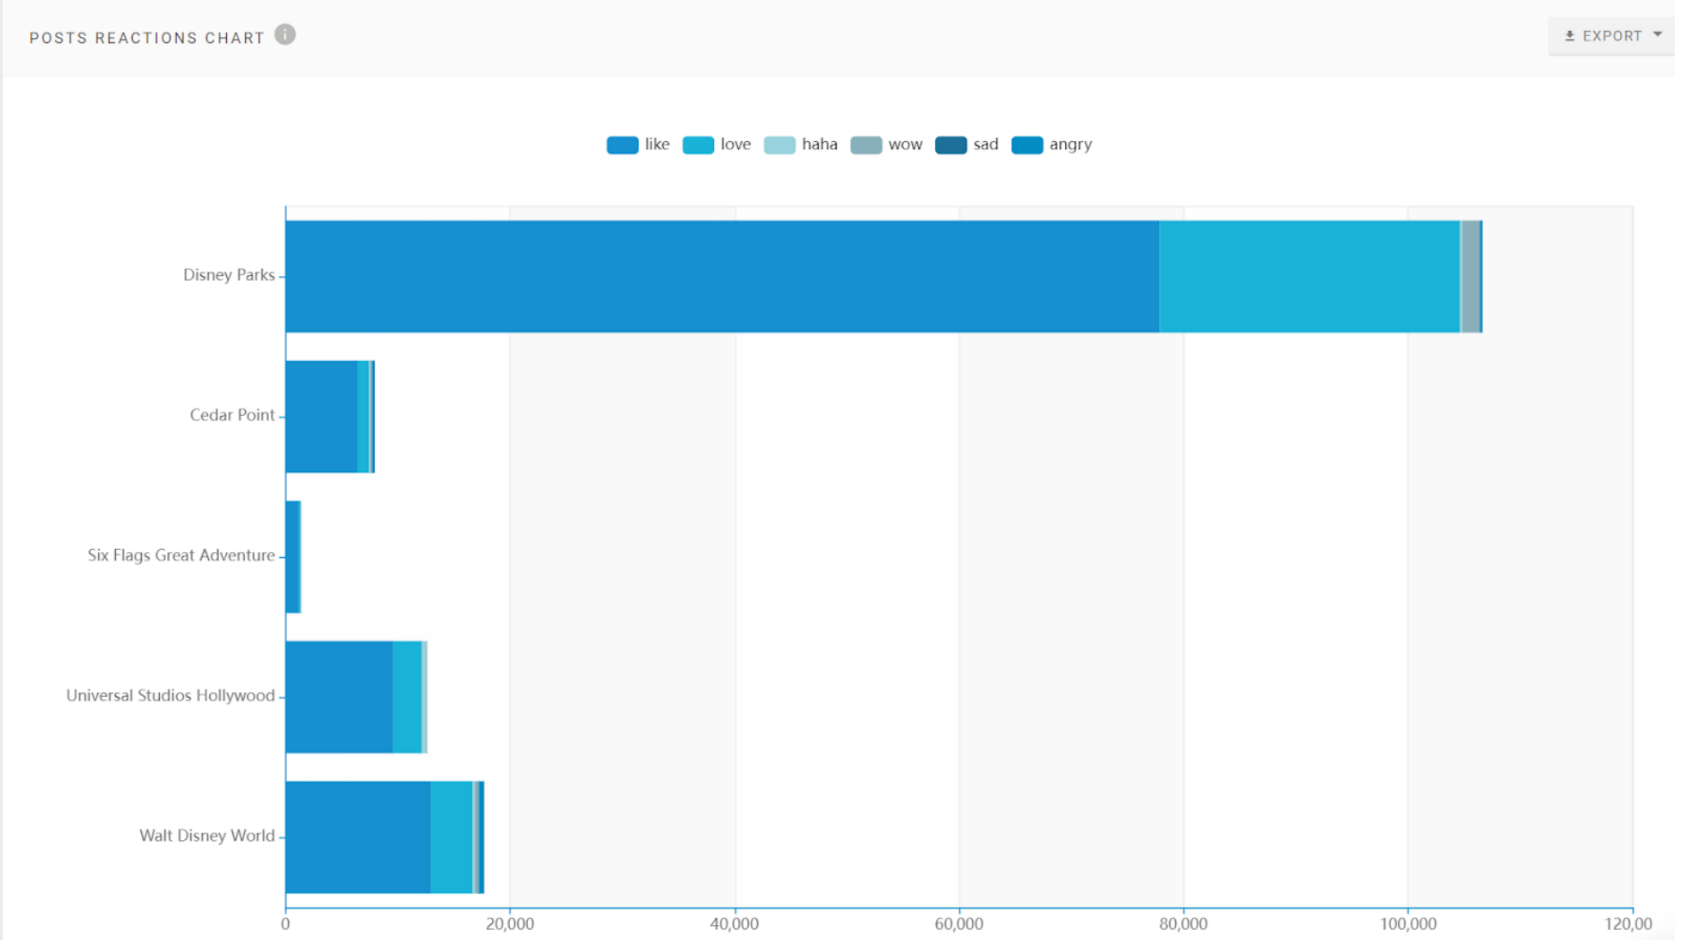The image size is (1683, 940).
Task: Click the Universal Studios Hollywood label
Action: (x=170, y=695)
